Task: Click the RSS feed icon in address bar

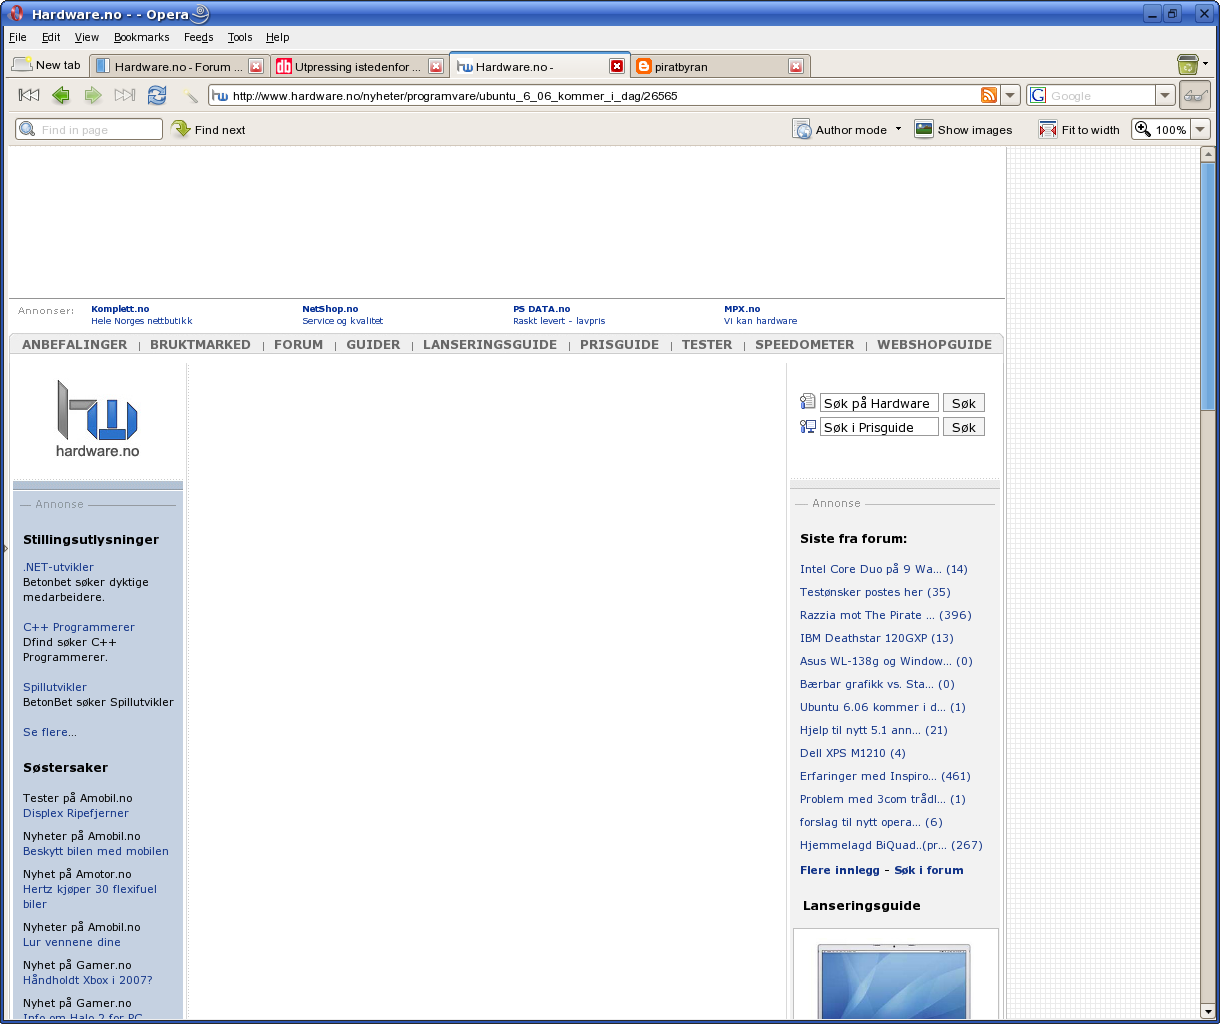Action: [x=989, y=95]
